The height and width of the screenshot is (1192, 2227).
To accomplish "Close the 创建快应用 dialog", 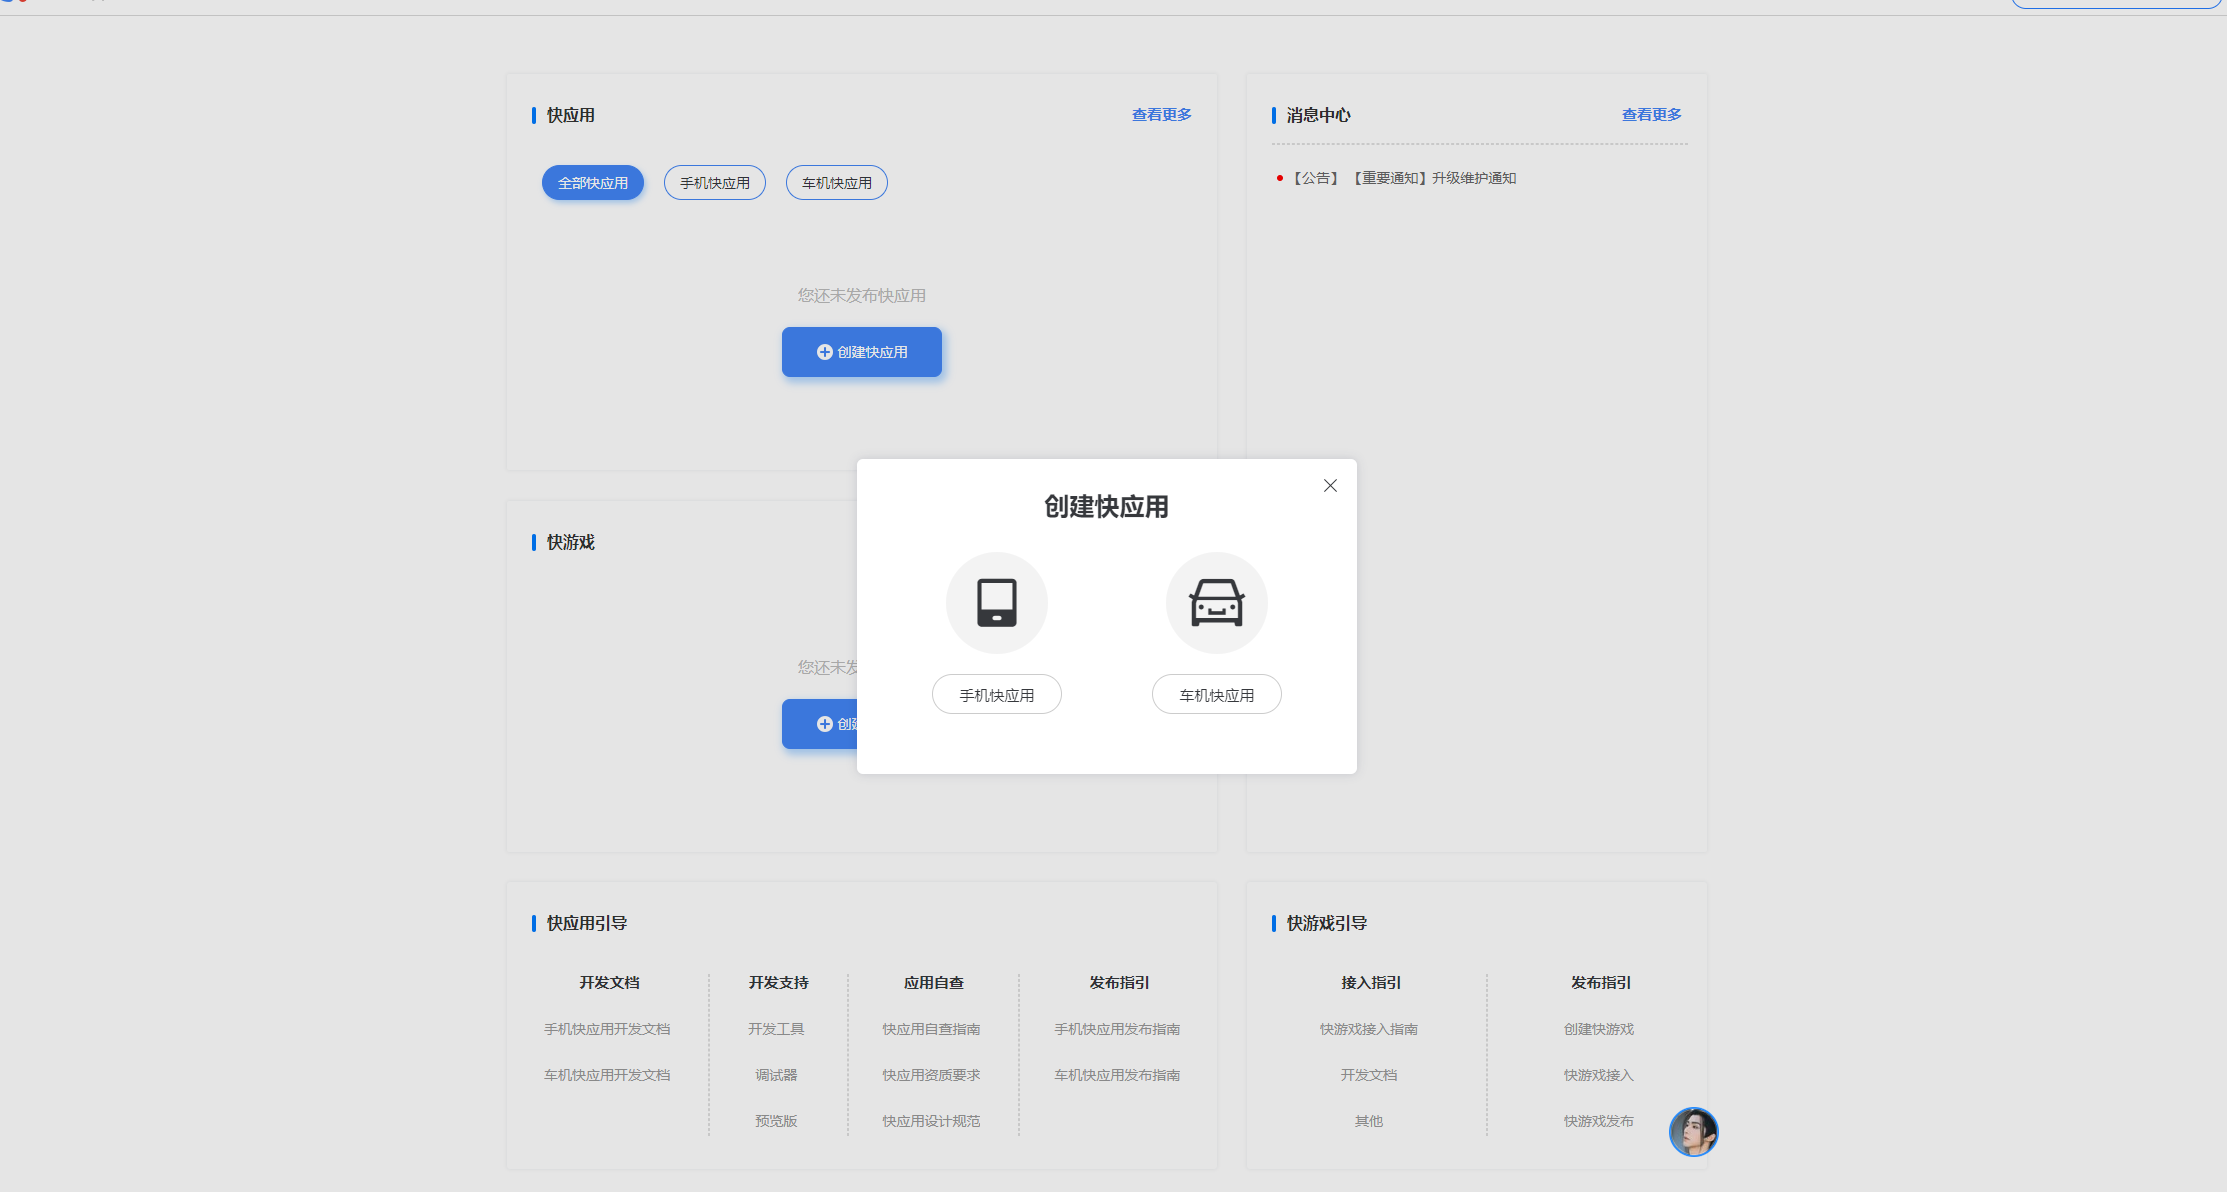I will (x=1330, y=486).
